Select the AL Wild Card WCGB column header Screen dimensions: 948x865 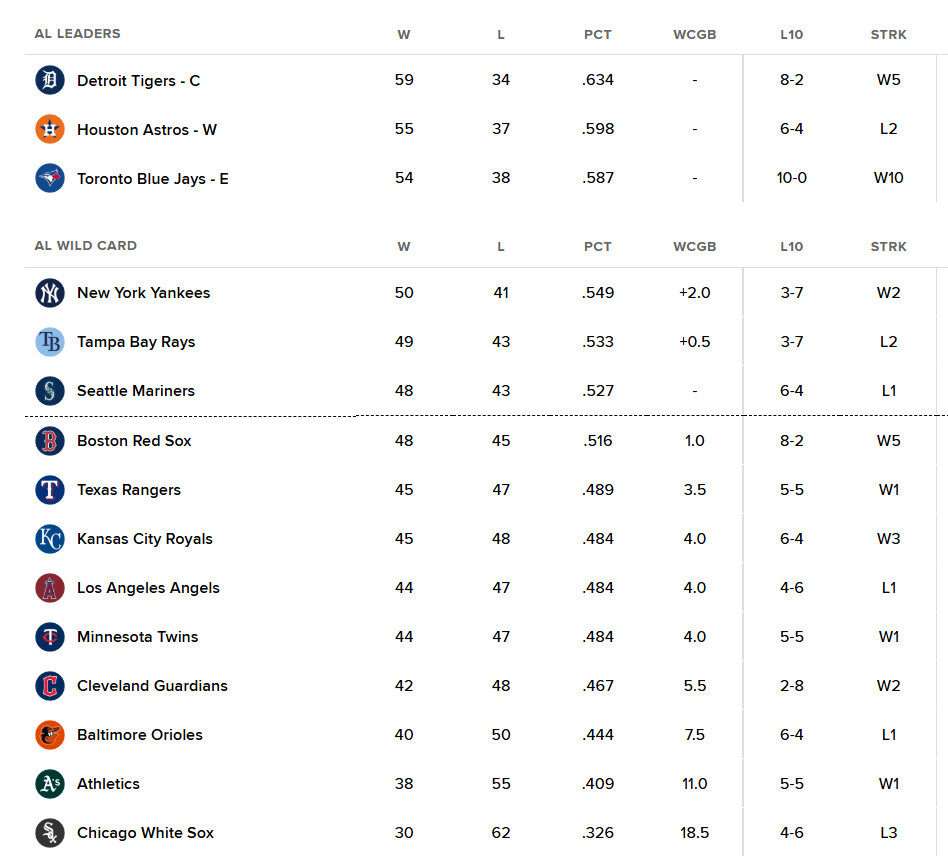[x=695, y=247]
